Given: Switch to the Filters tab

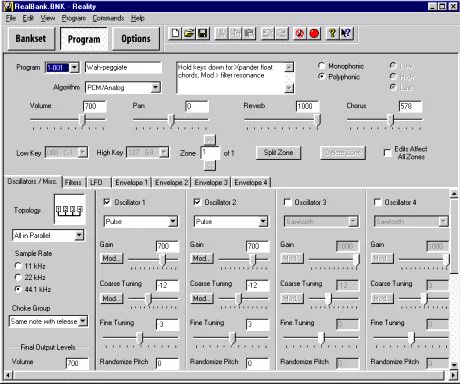Looking at the screenshot, I should point(73,182).
